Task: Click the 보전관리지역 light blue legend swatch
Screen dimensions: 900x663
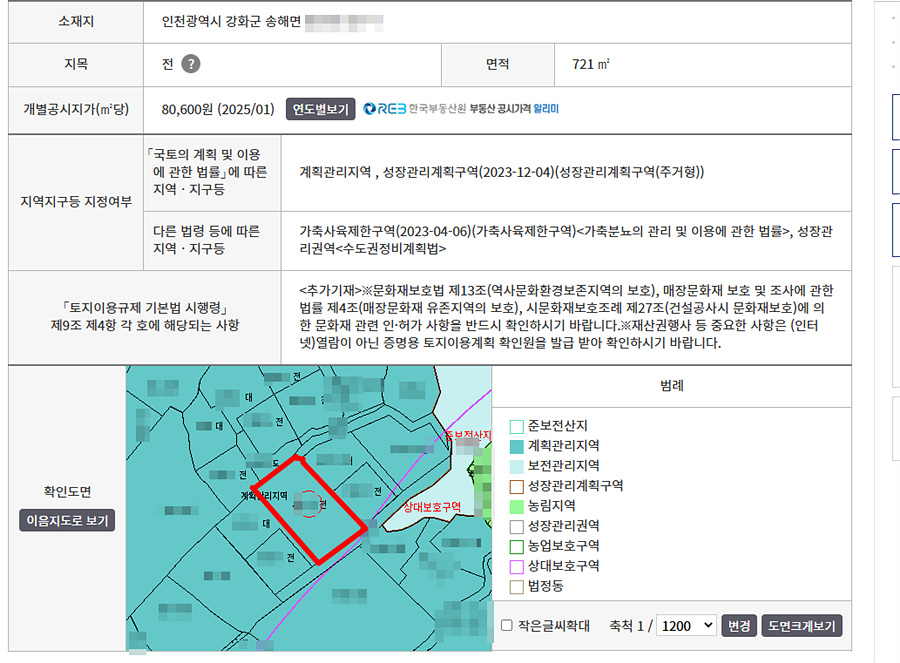Action: click(x=517, y=466)
